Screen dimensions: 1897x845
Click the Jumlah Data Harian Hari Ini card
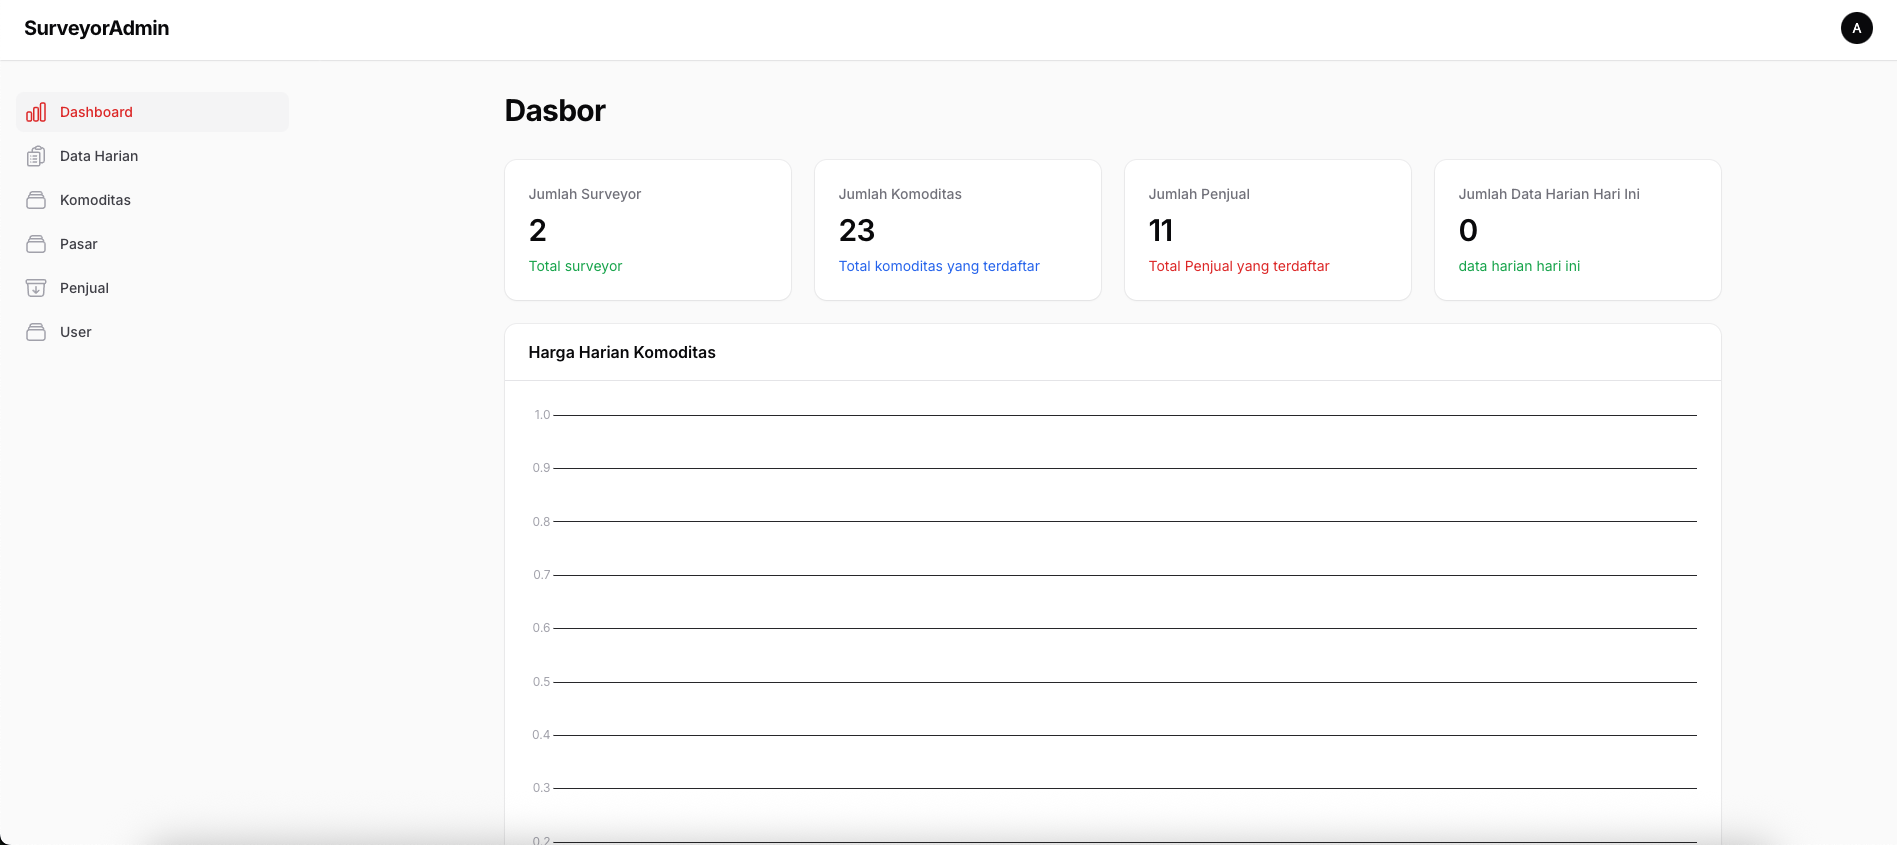pyautogui.click(x=1577, y=230)
